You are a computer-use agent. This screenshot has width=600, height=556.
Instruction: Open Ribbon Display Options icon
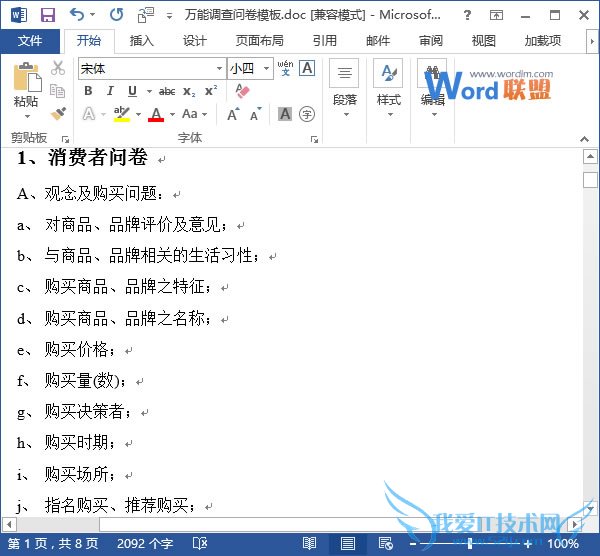pos(496,15)
